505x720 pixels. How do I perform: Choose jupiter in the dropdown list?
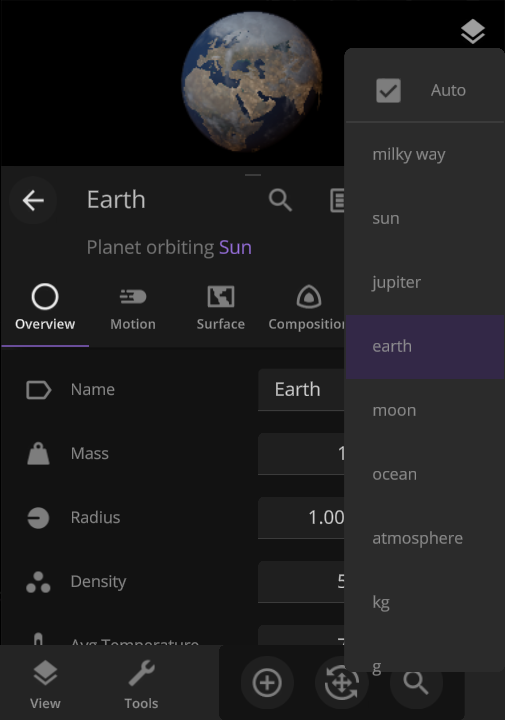(425, 282)
